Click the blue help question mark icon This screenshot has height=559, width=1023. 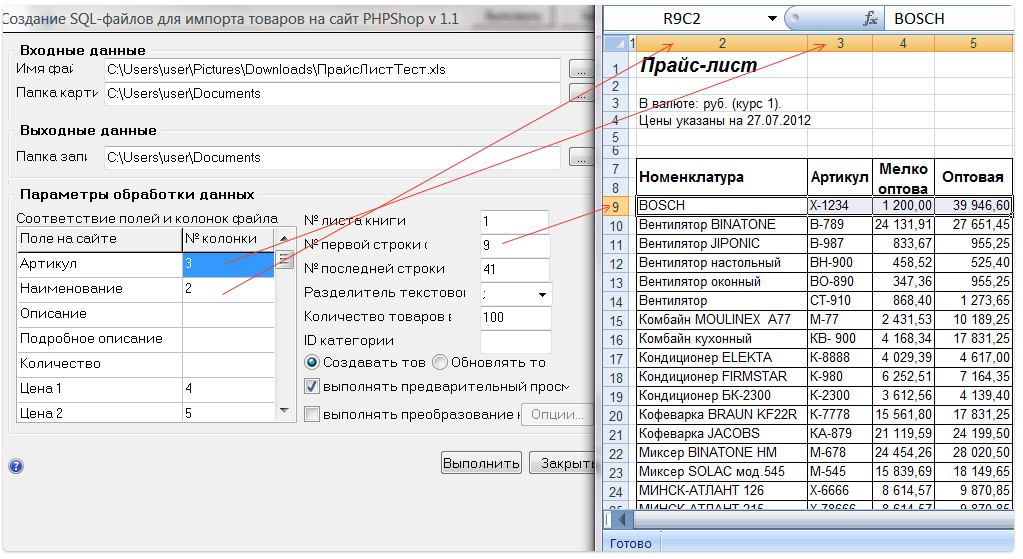tap(16, 466)
